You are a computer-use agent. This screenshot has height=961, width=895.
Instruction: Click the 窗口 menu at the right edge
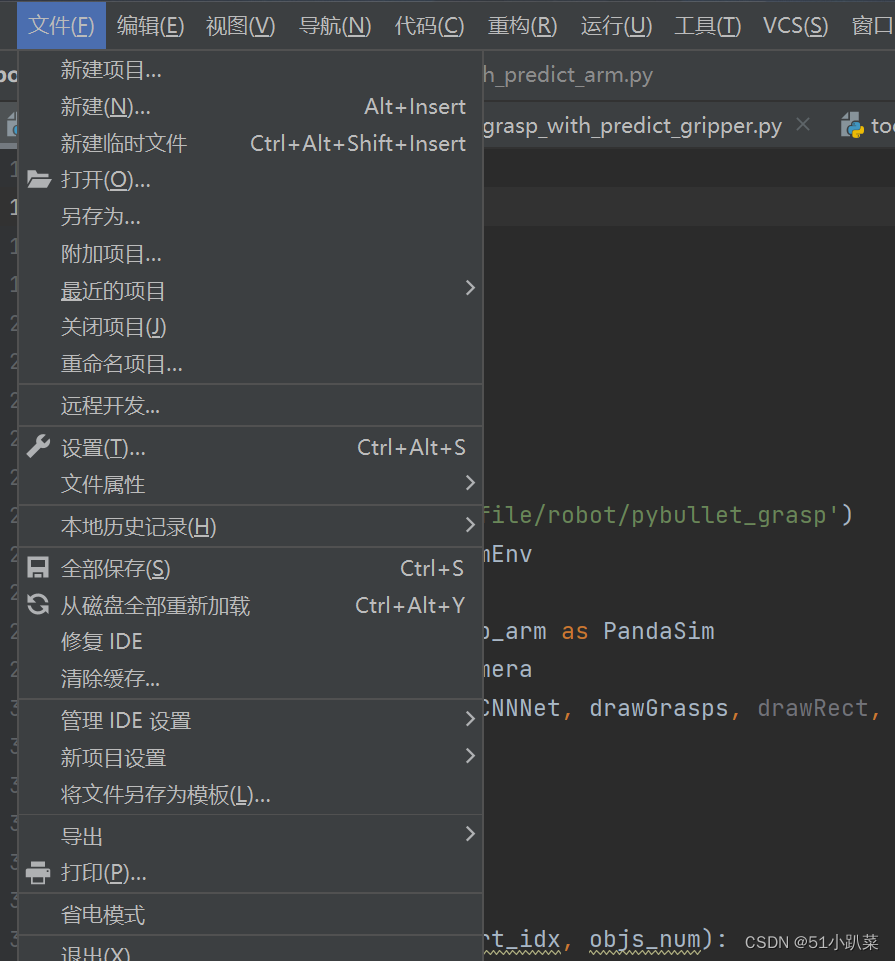point(873,25)
